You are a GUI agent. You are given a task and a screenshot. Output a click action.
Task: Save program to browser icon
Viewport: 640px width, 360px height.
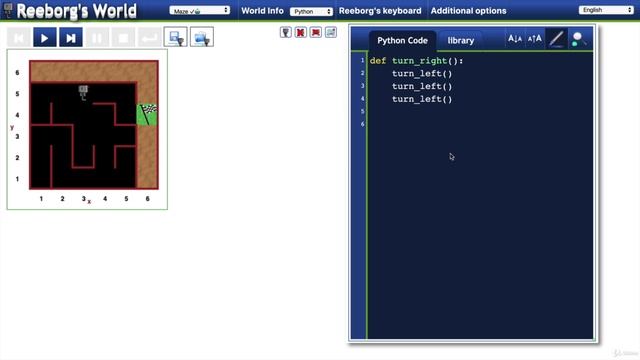(176, 38)
